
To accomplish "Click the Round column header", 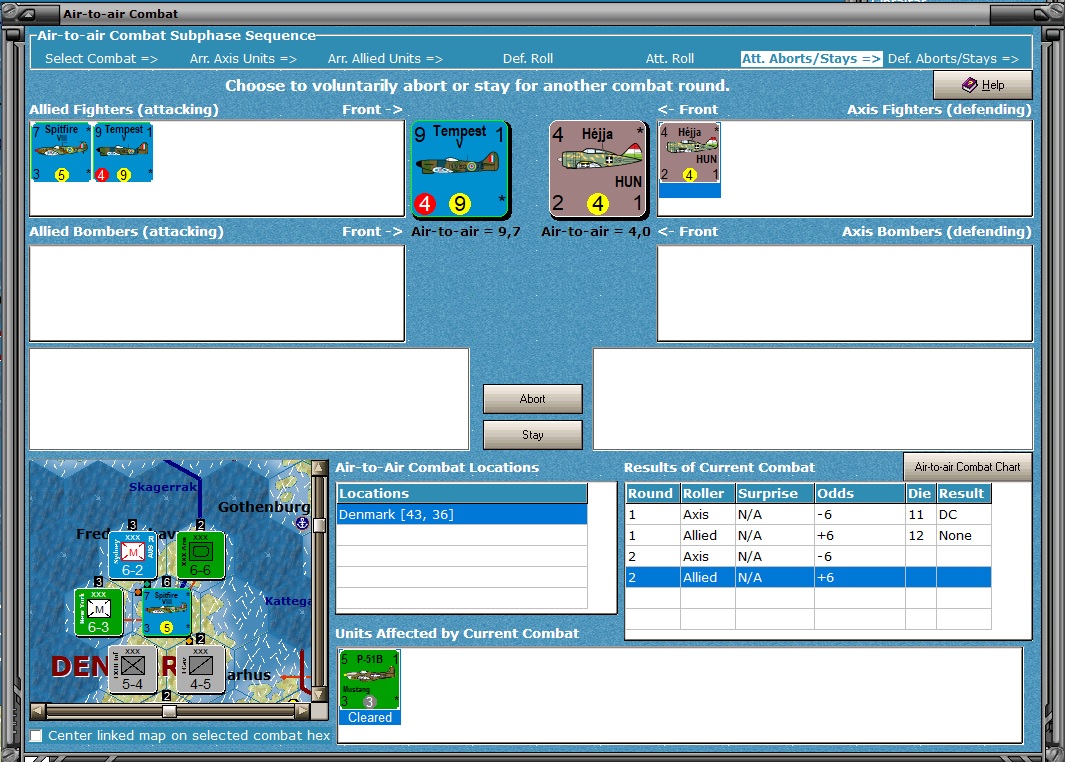I will point(653,493).
